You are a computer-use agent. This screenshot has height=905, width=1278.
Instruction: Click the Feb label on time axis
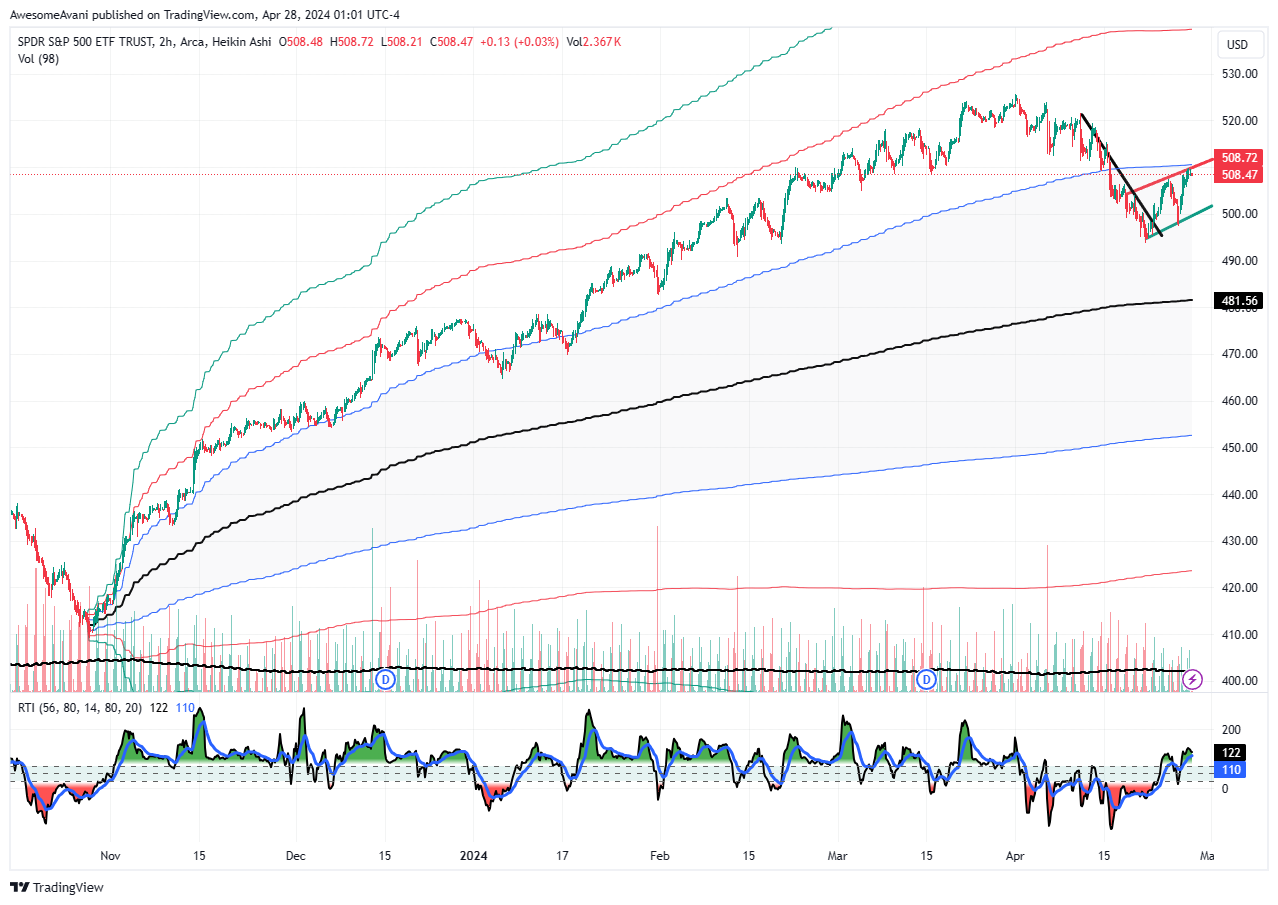click(x=659, y=857)
